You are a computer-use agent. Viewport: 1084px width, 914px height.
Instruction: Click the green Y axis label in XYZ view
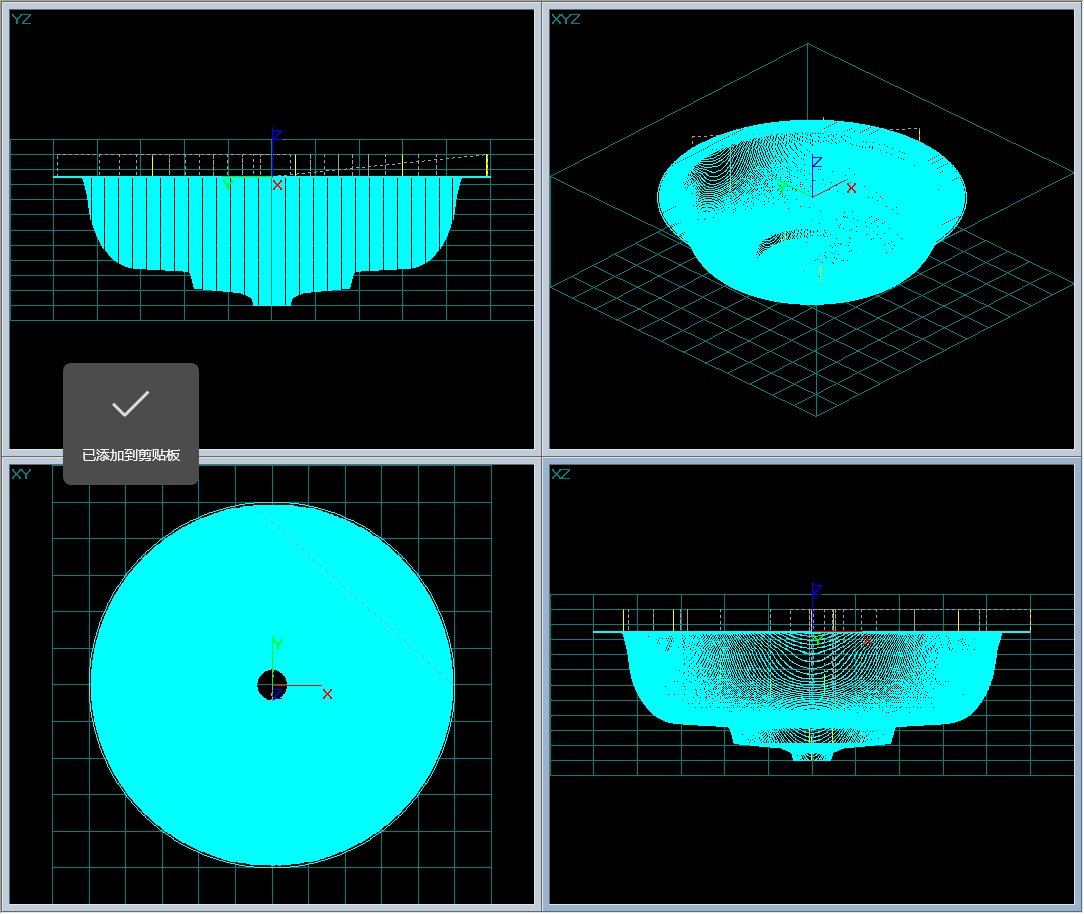(781, 187)
